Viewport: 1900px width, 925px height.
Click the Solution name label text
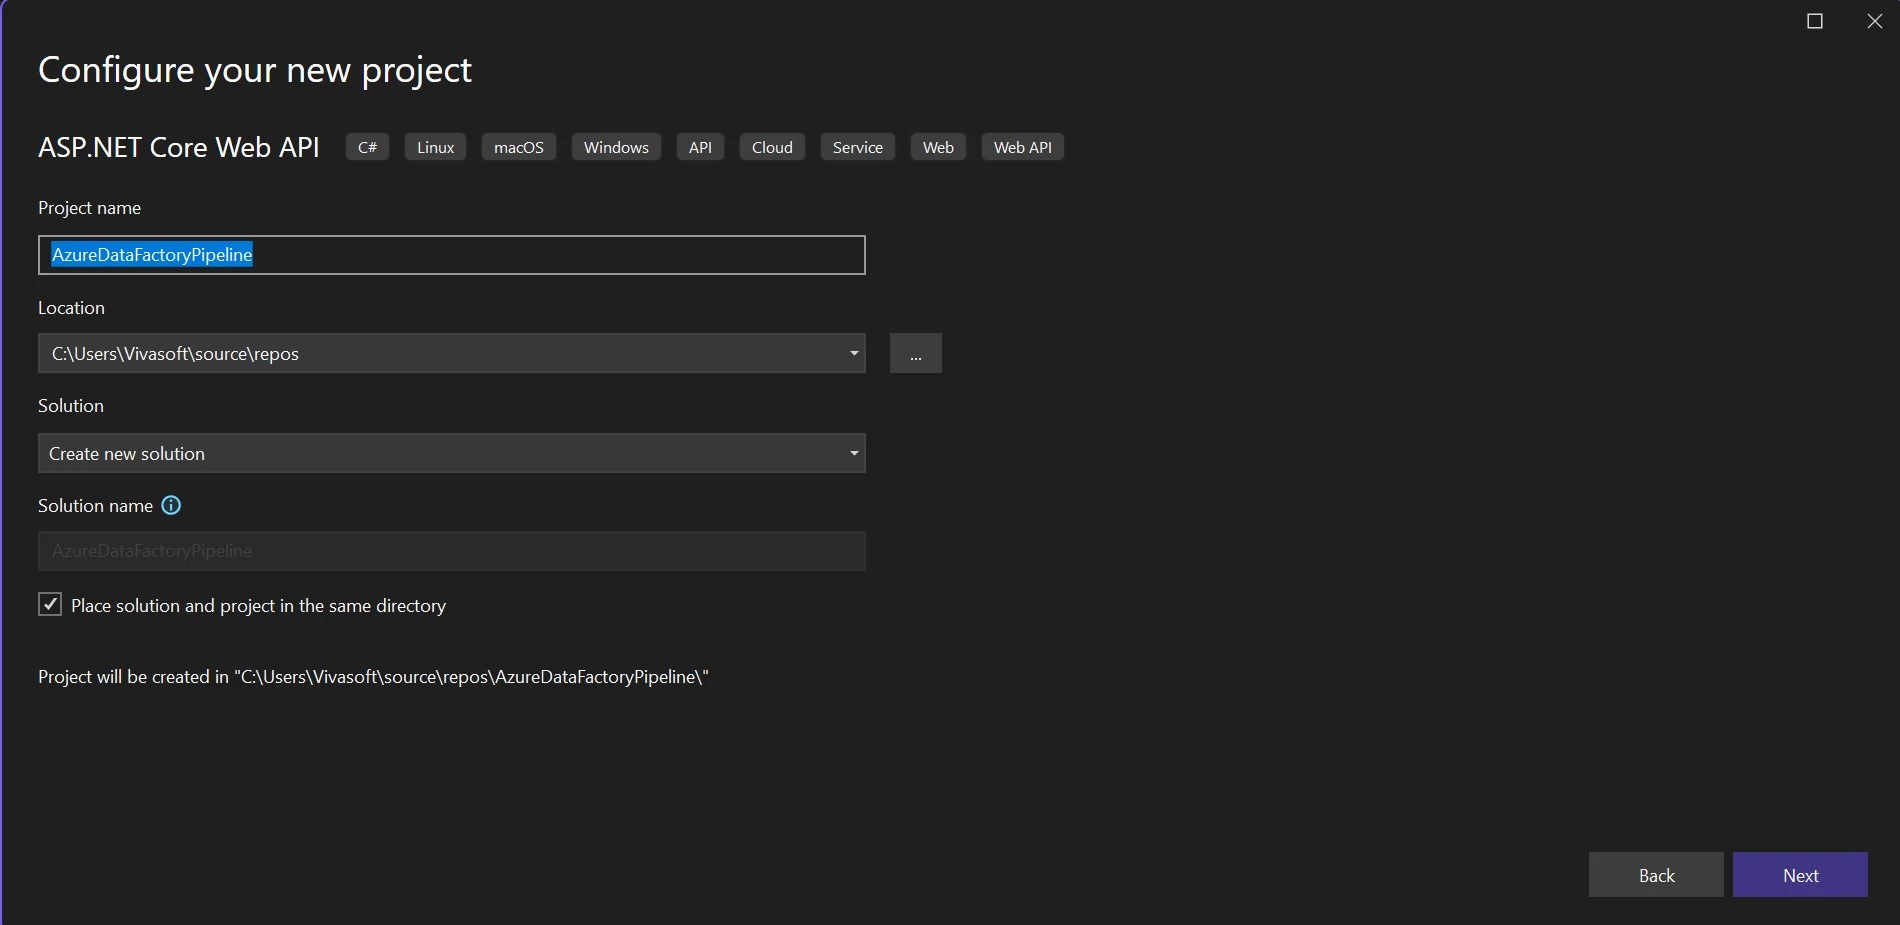tap(95, 506)
